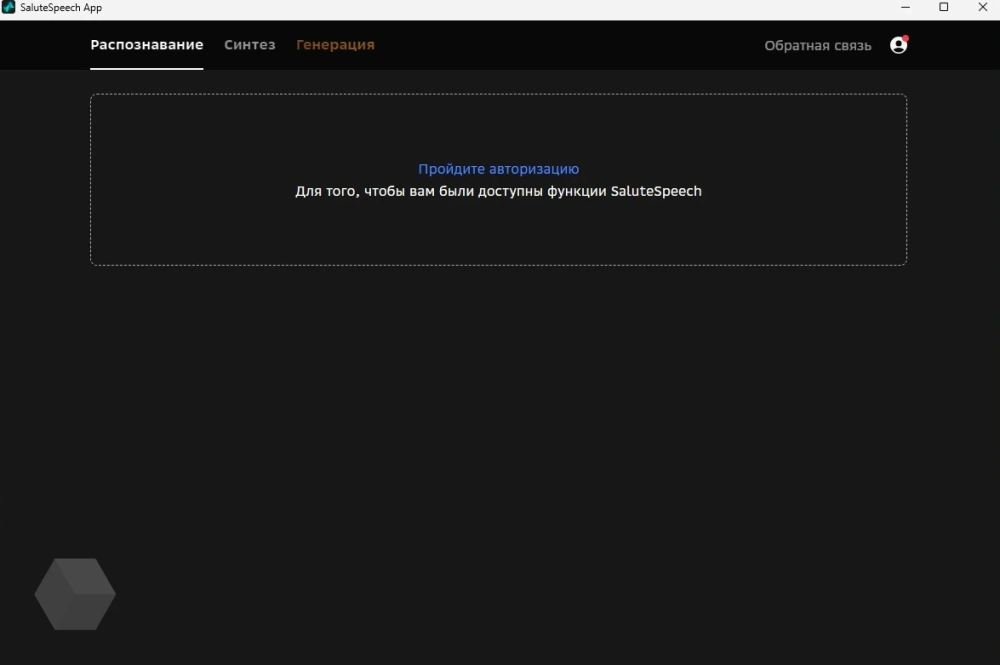1000x665 pixels.
Task: Click the word SaluteSpeech in the description
Action: pos(656,191)
